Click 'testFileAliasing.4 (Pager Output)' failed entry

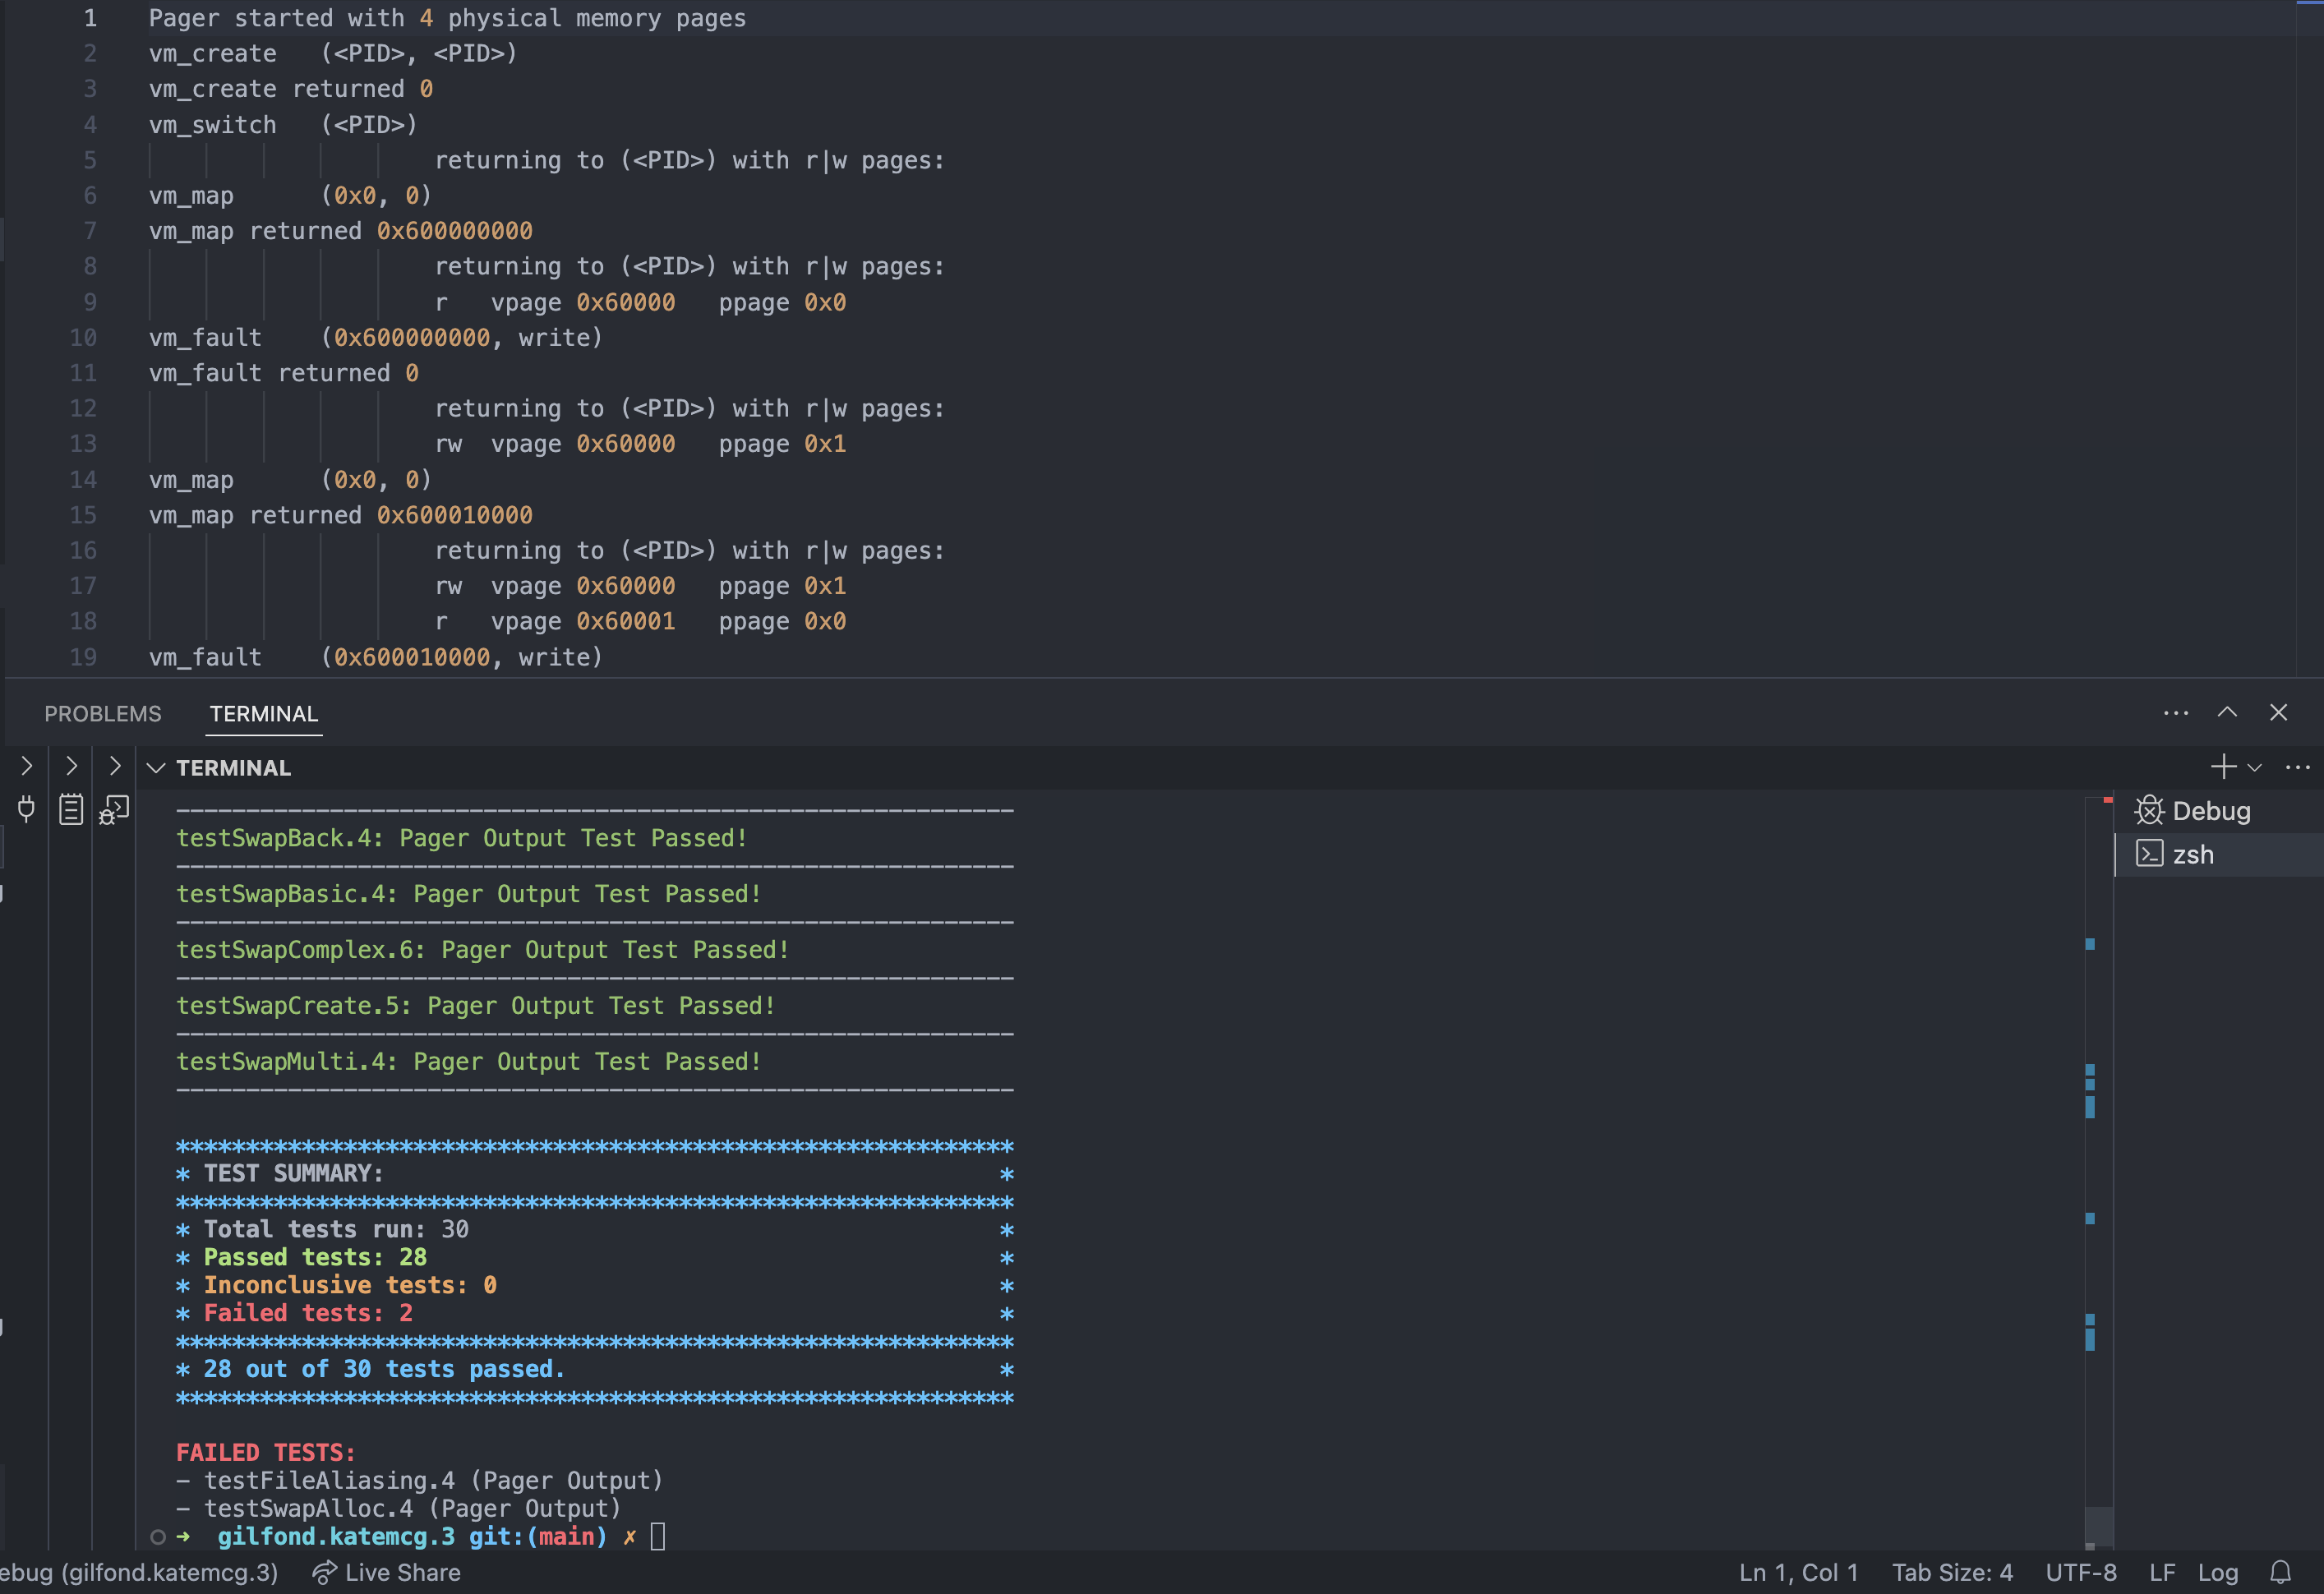pos(434,1481)
